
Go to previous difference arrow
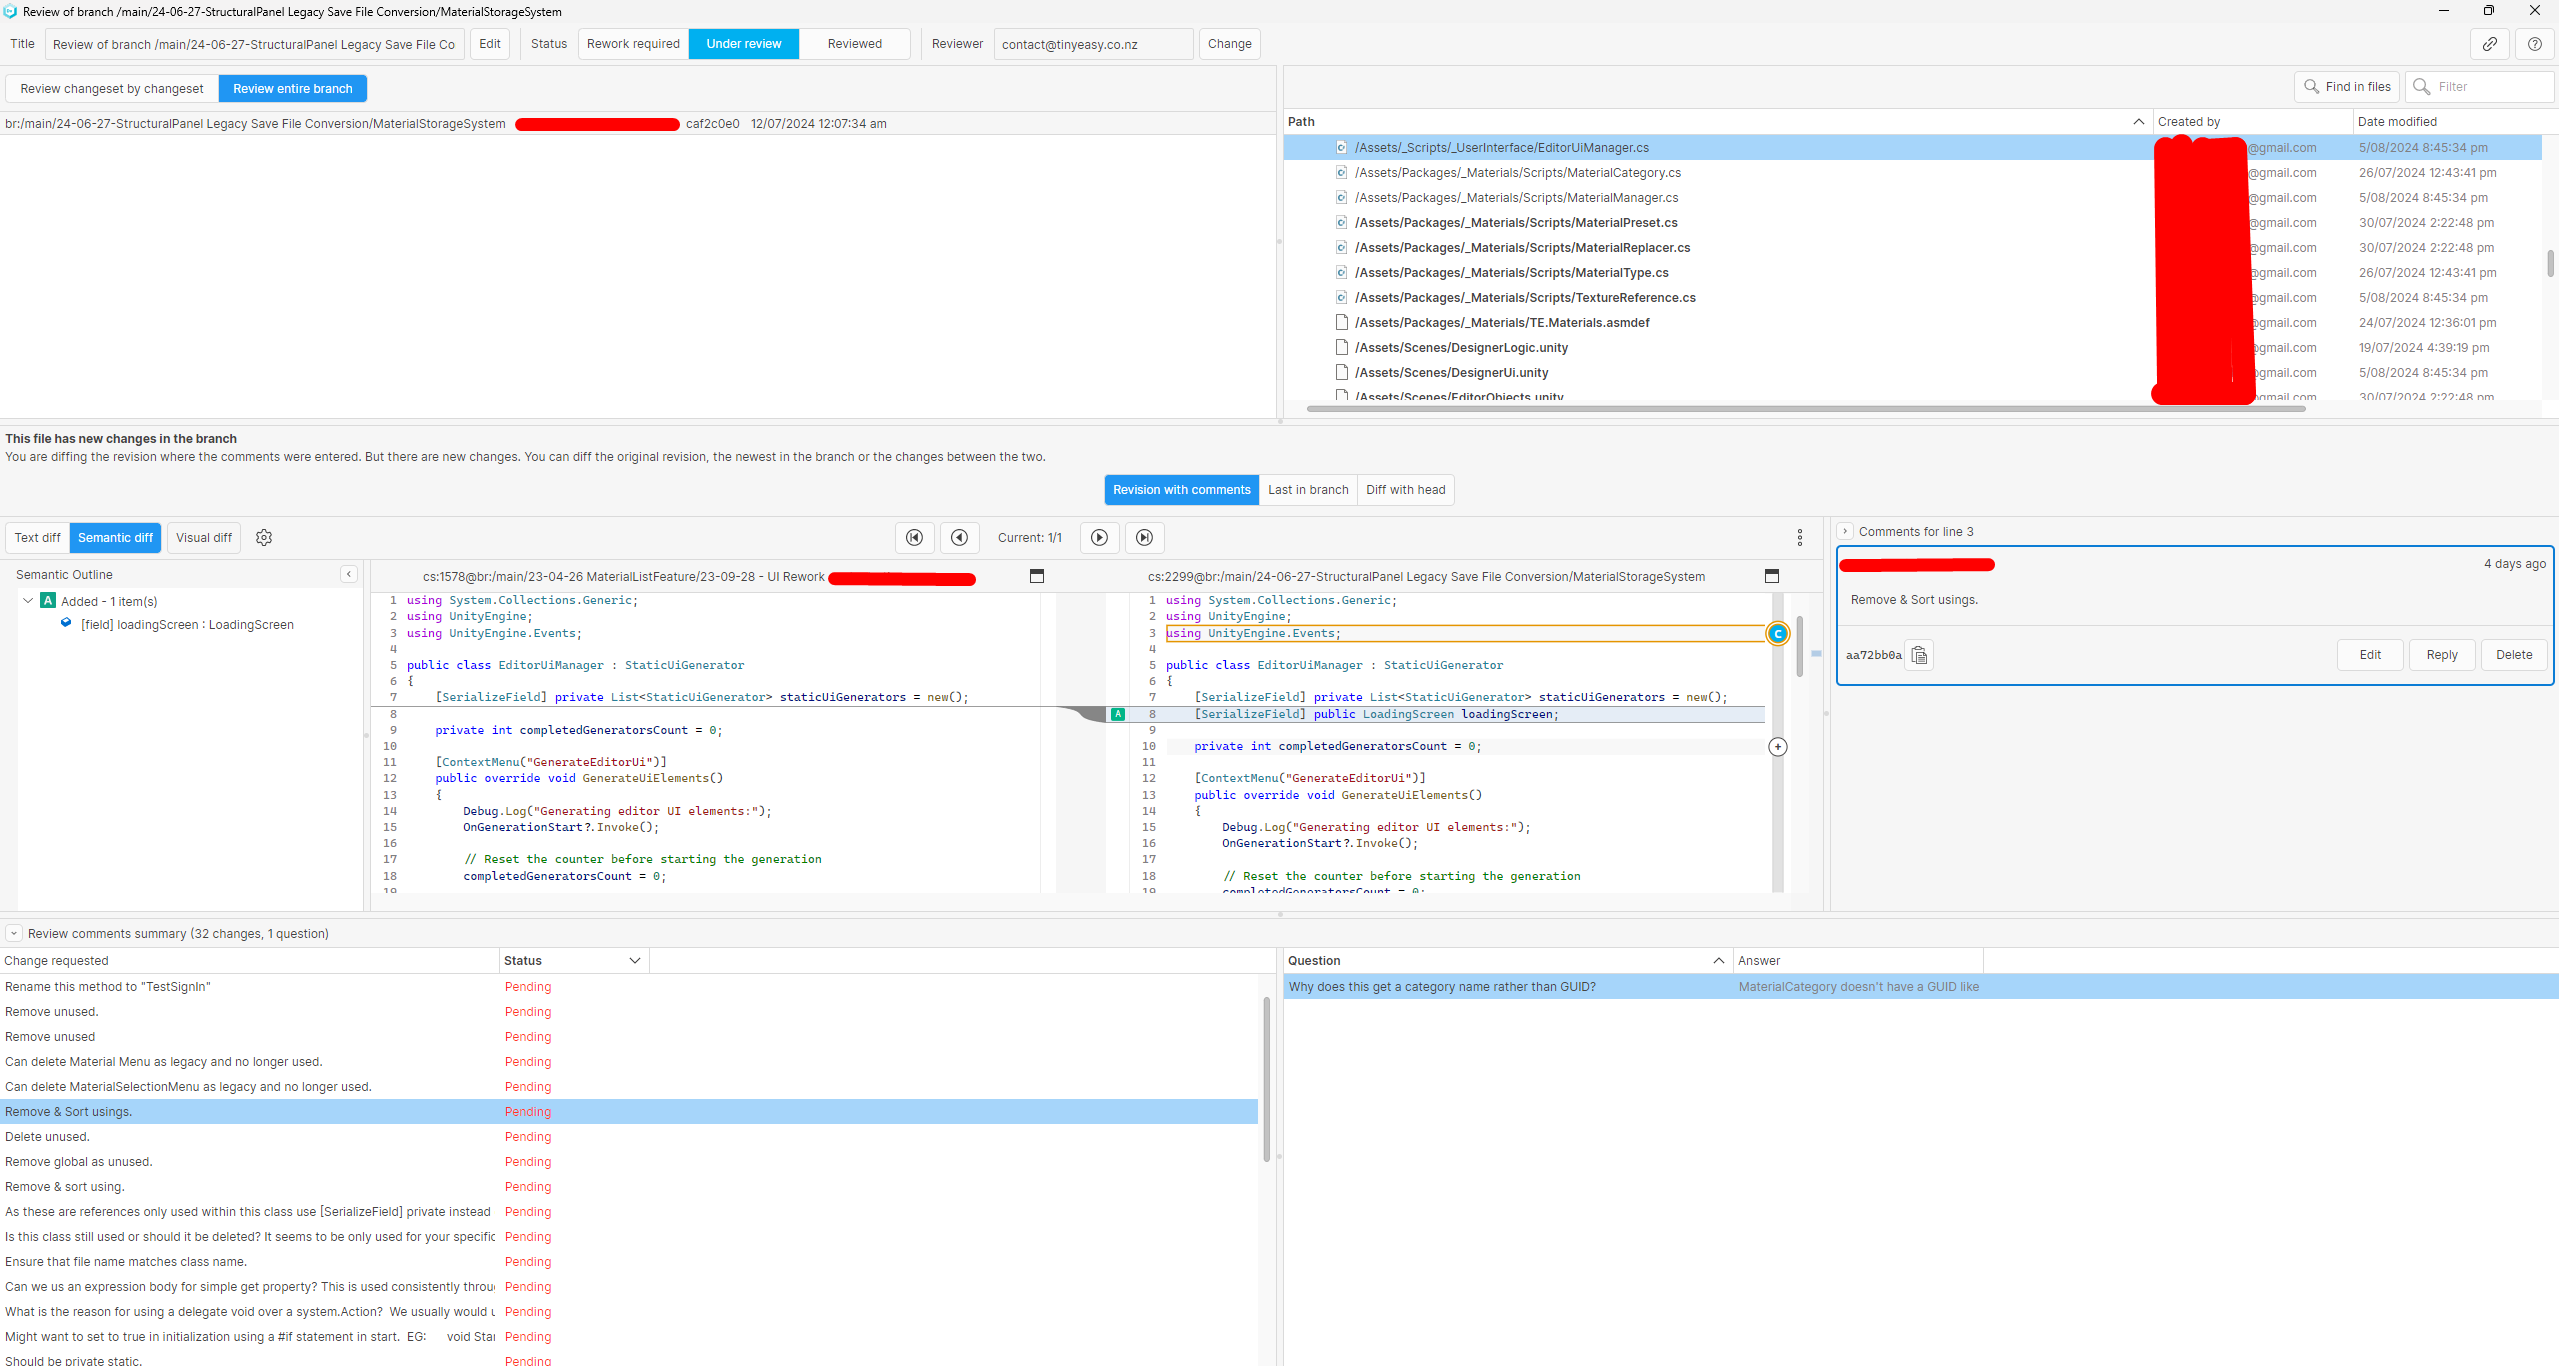(x=959, y=538)
